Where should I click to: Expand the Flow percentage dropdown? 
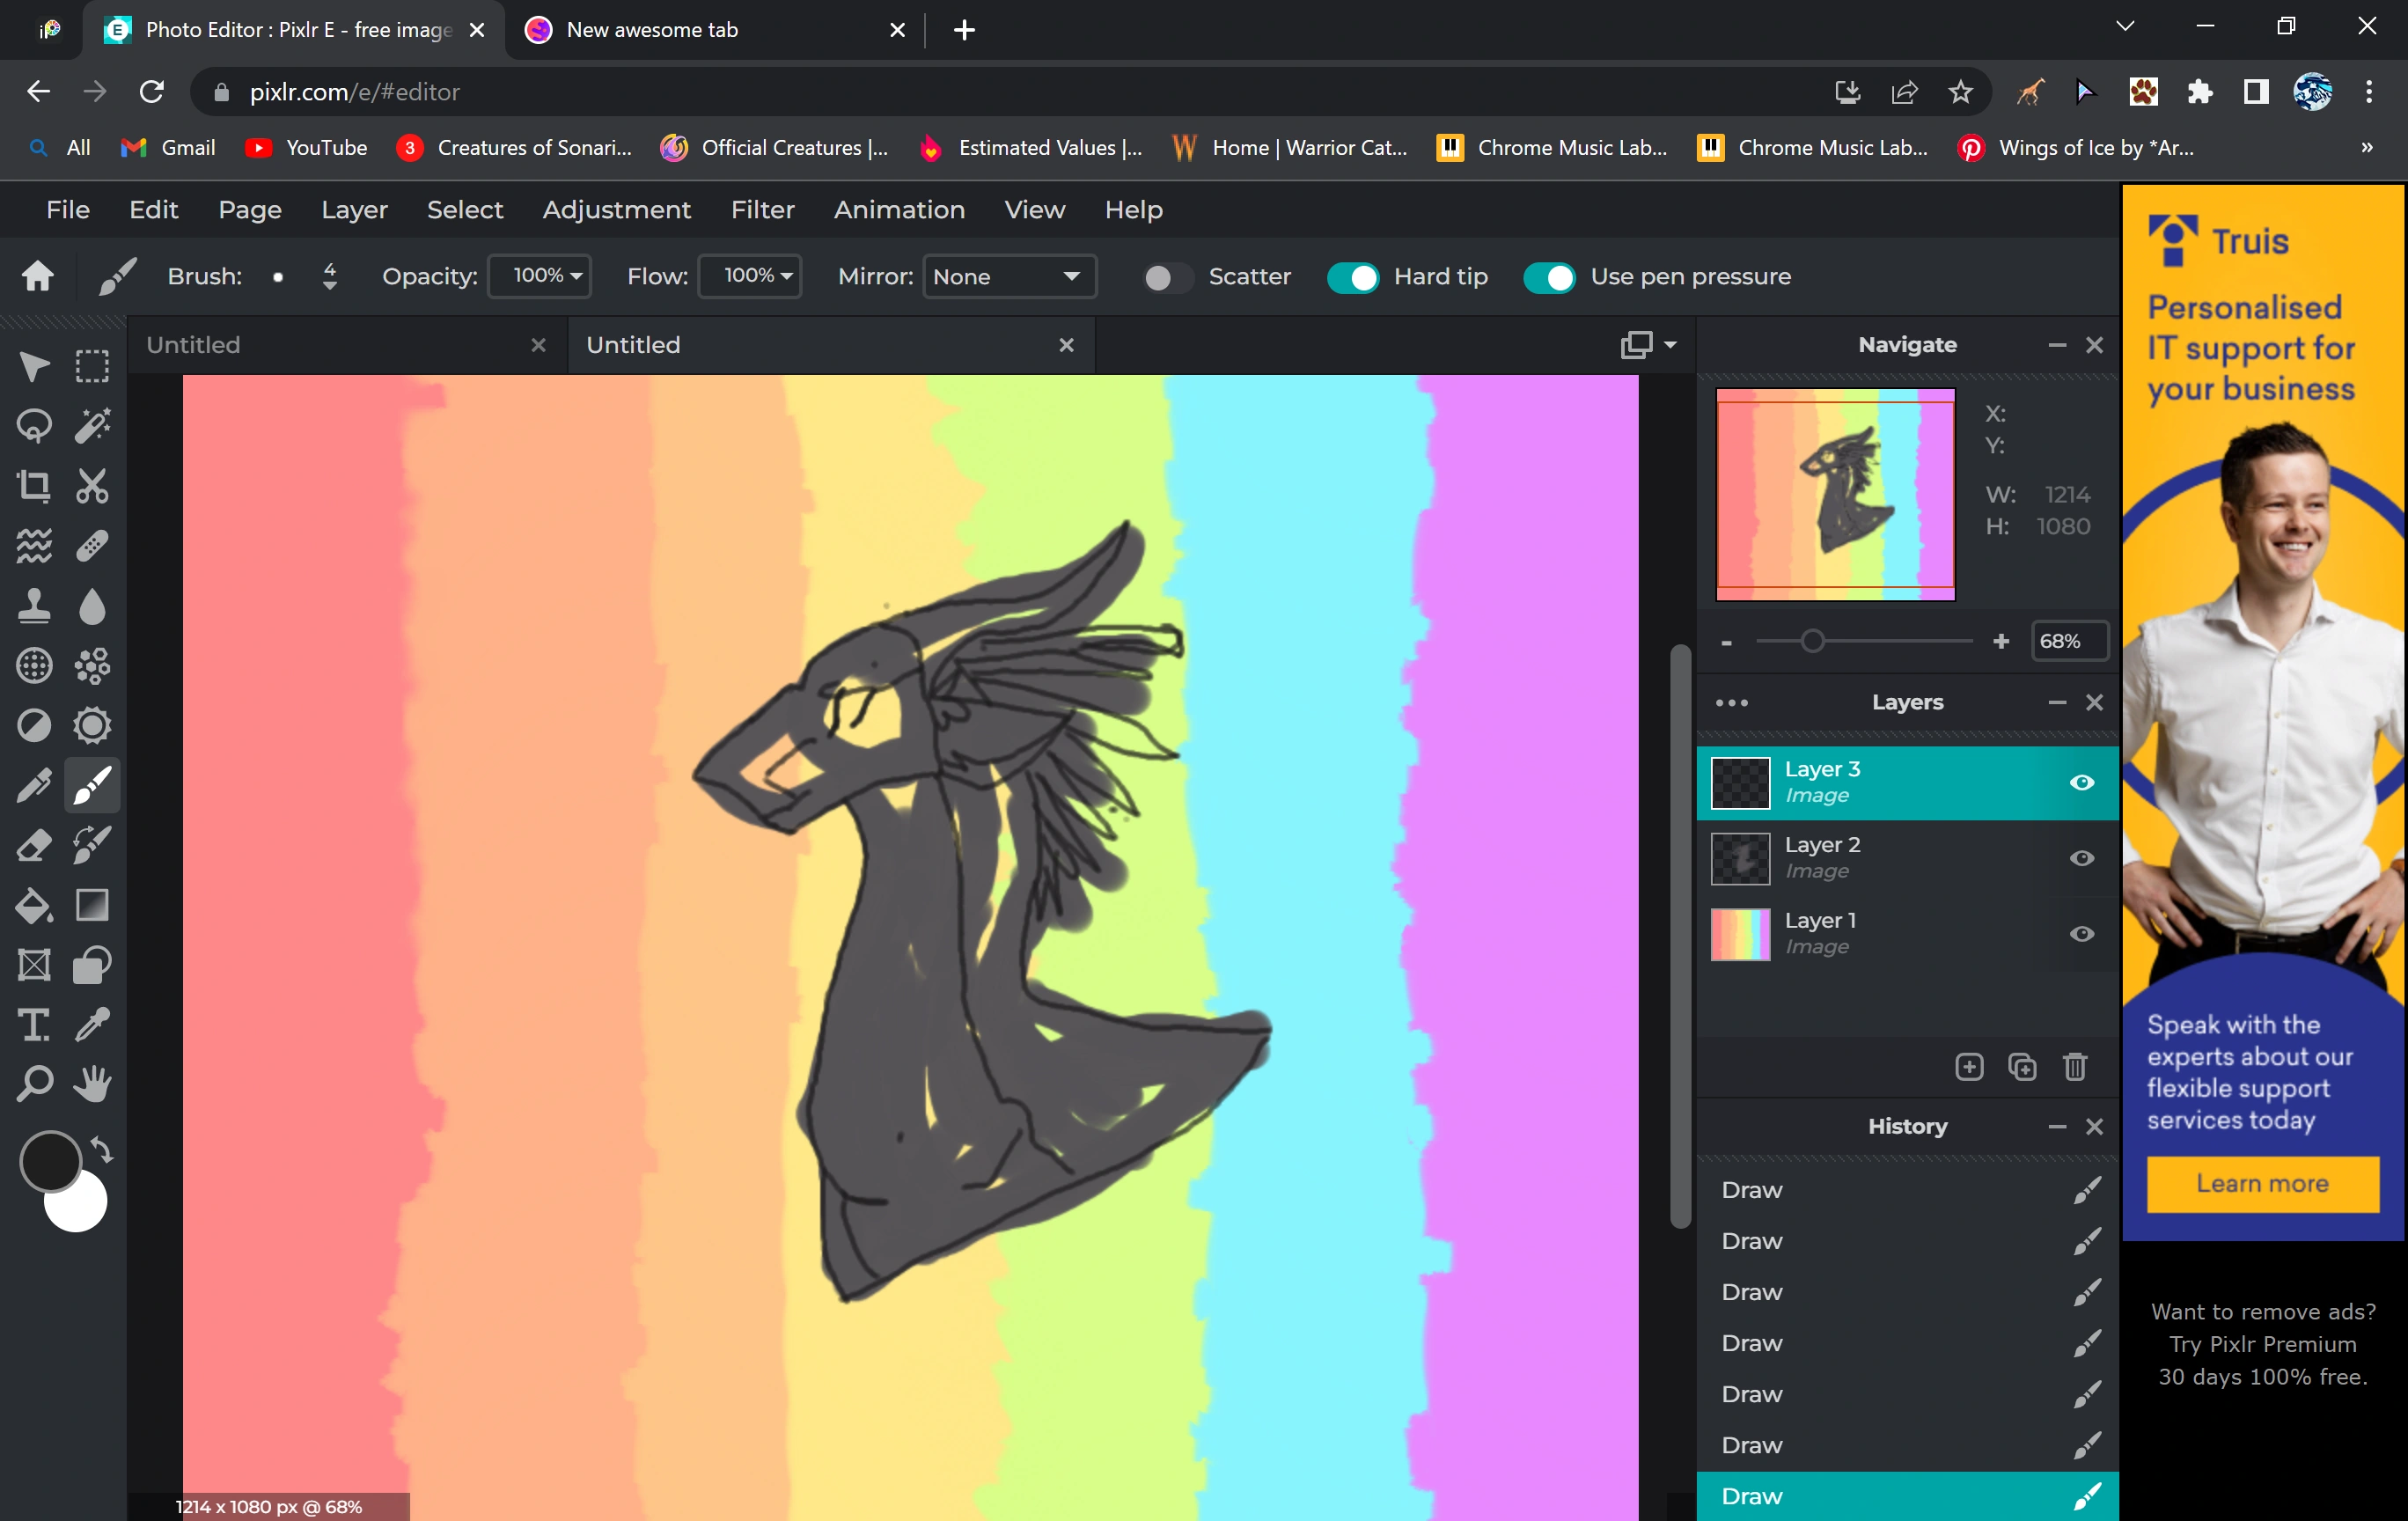coord(750,276)
